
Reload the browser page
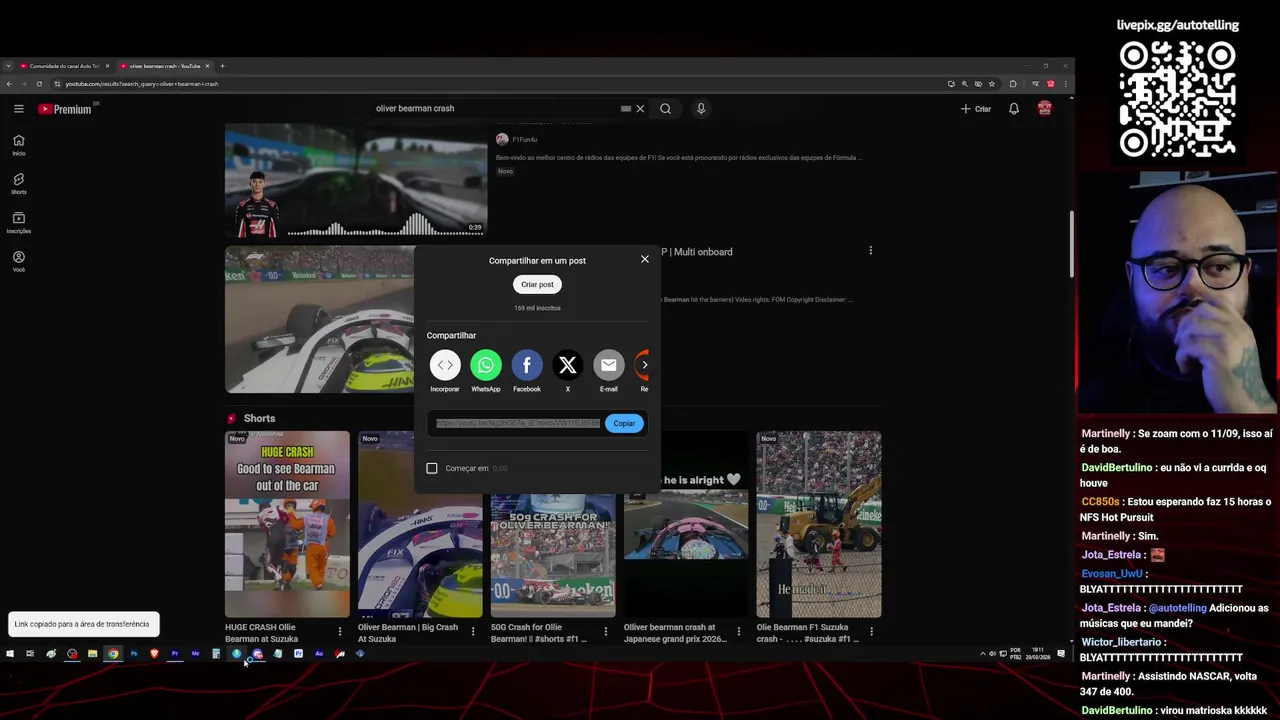[41, 84]
